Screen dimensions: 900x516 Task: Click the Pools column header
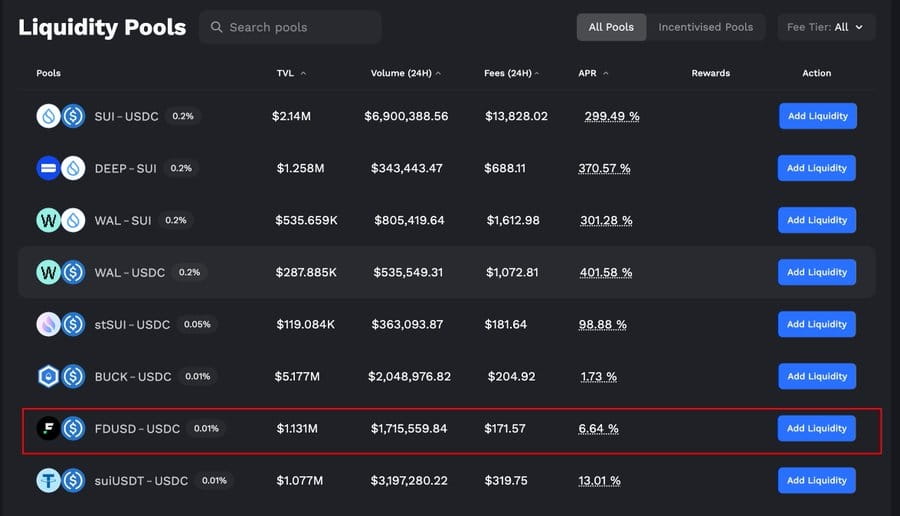click(48, 73)
